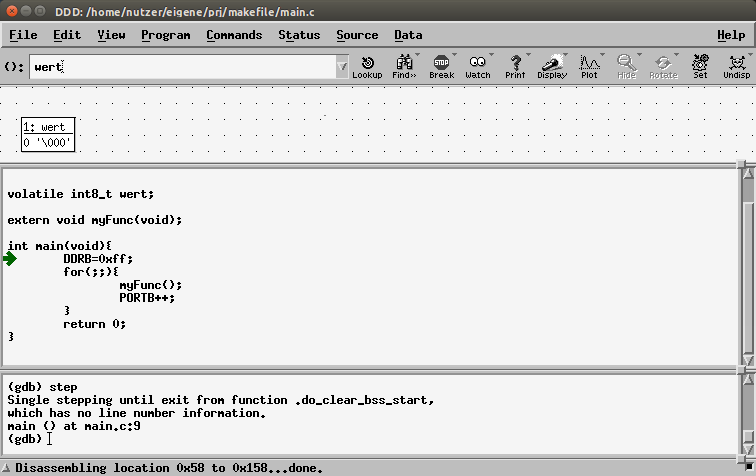The height and width of the screenshot is (476, 756).
Task: Open the Status menu
Action: pos(299,35)
